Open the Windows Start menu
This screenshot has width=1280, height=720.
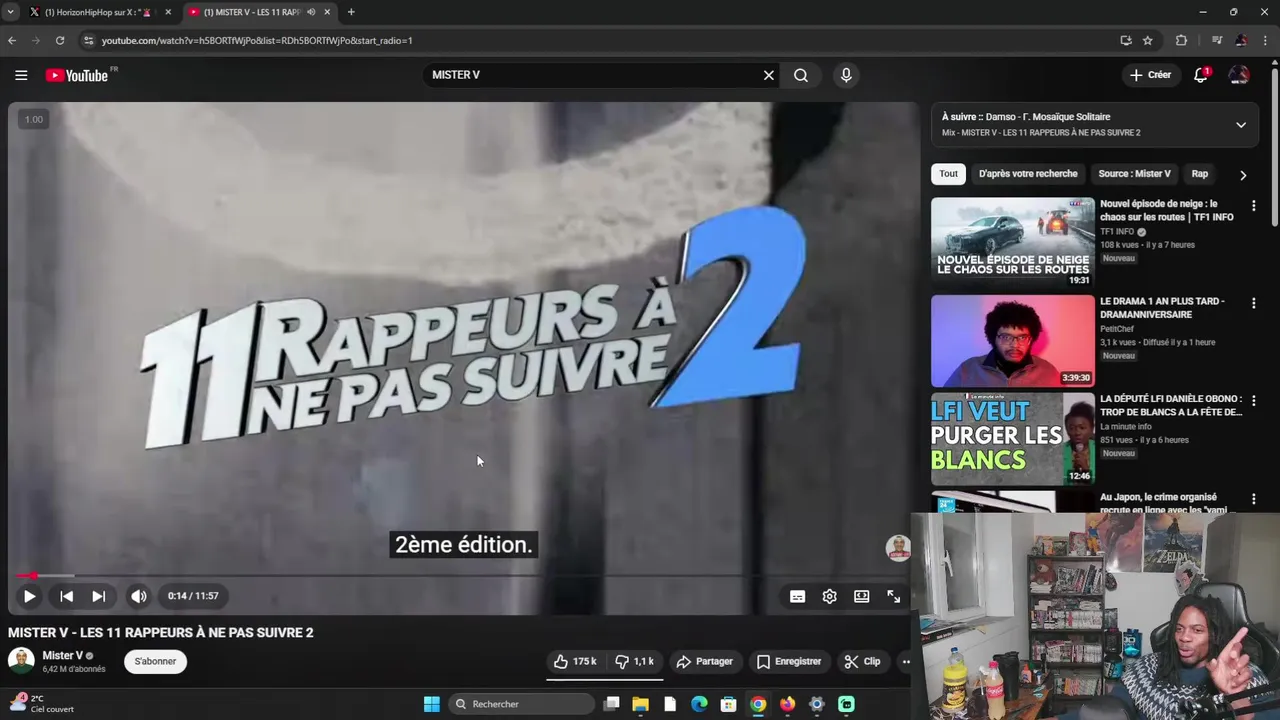click(x=431, y=704)
